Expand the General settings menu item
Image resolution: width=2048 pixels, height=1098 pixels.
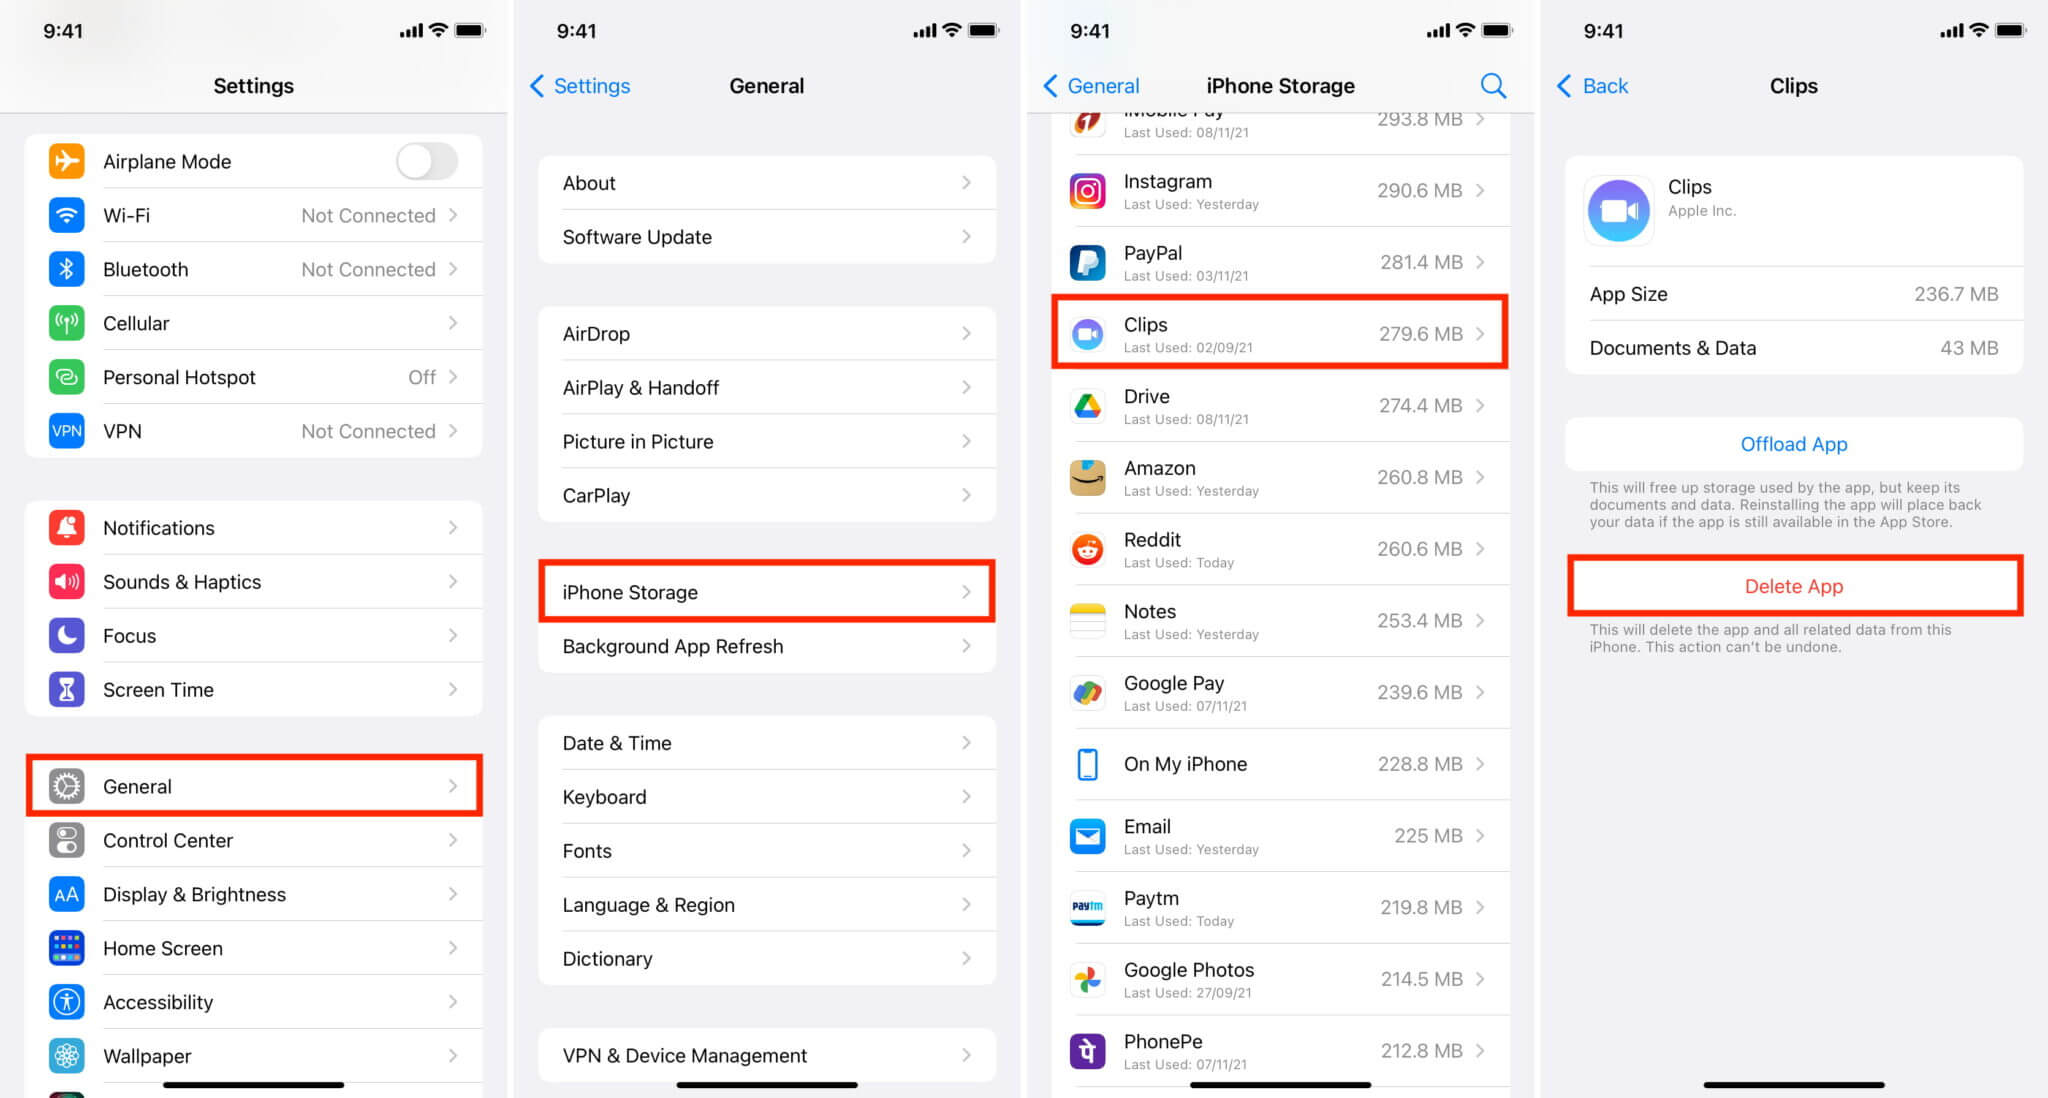coord(256,785)
